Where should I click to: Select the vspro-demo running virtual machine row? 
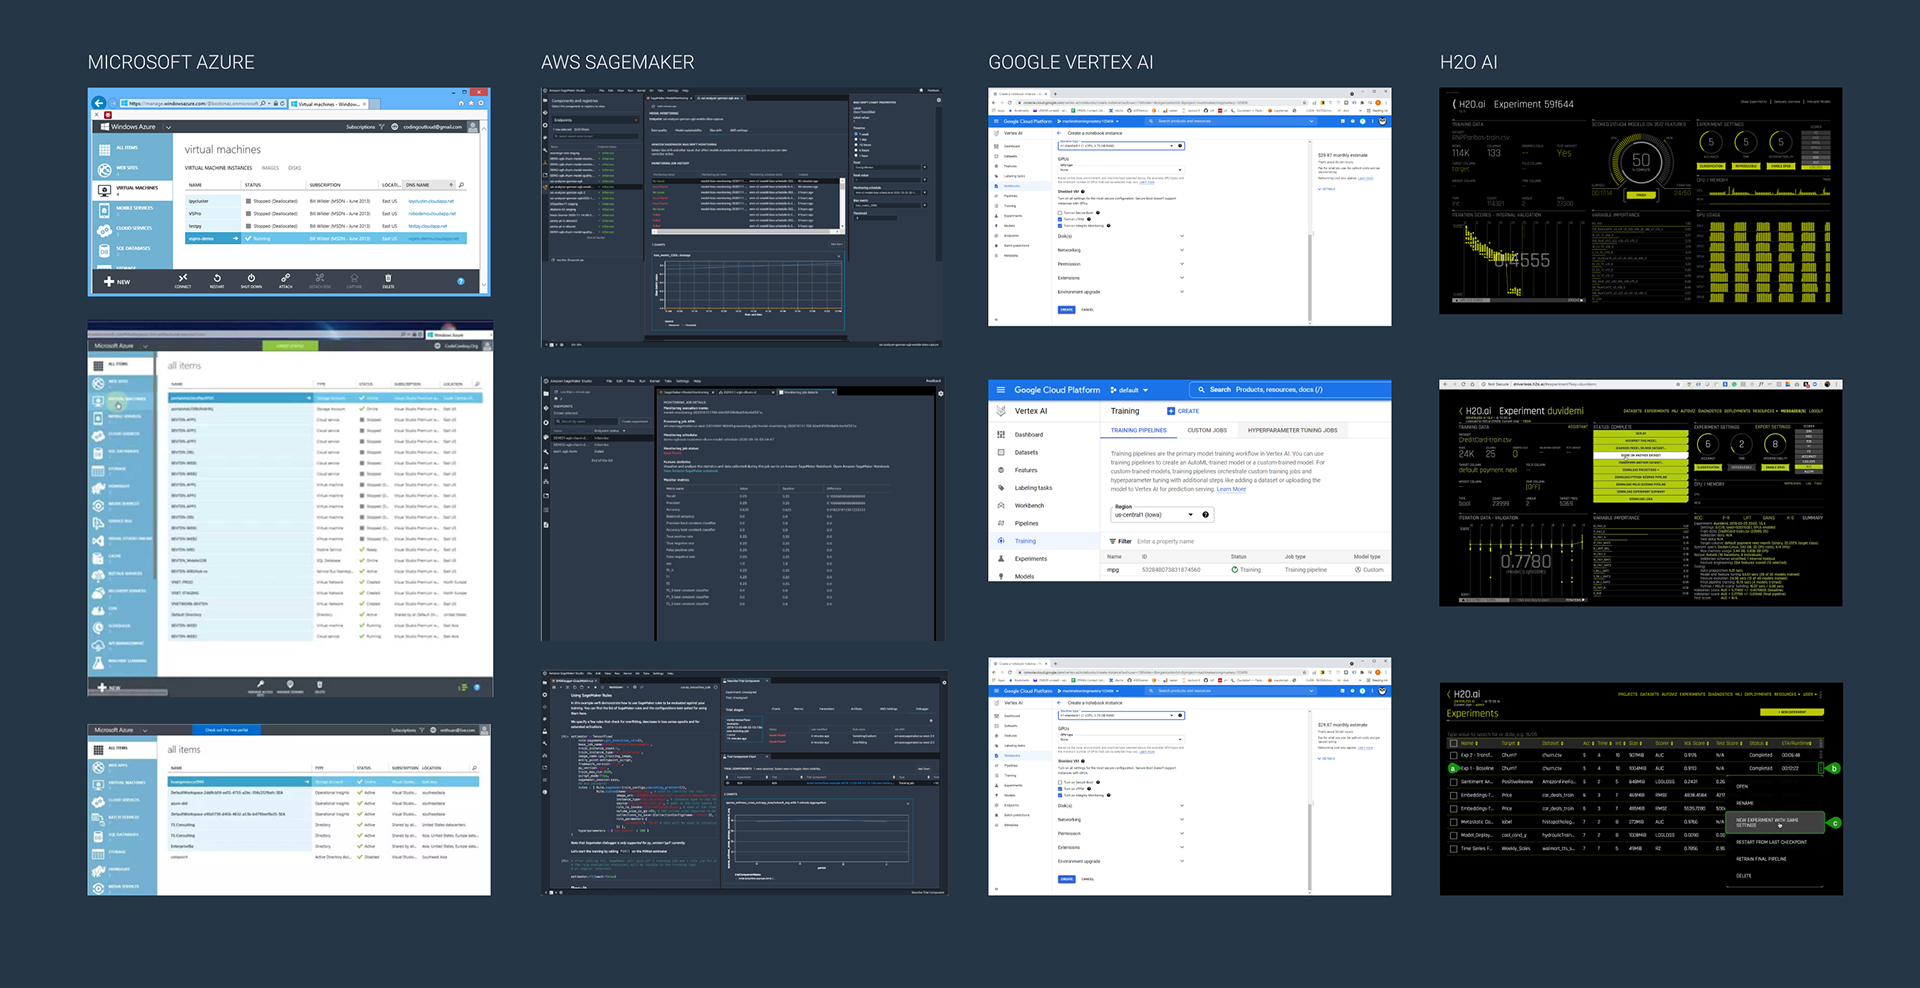point(325,238)
